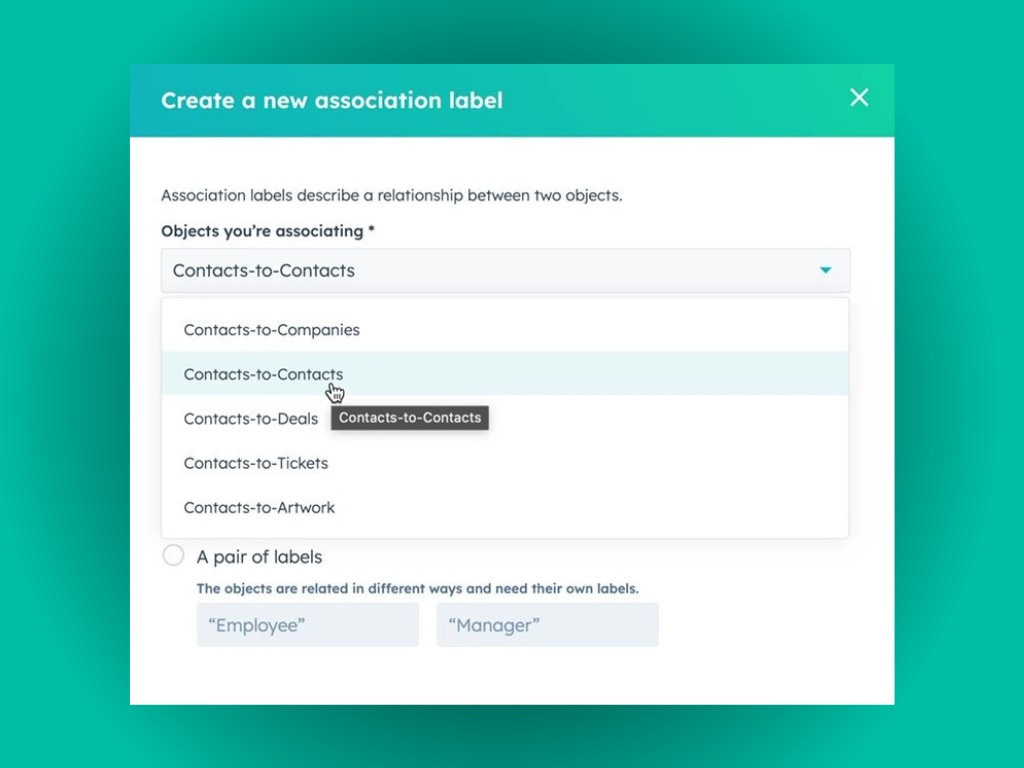The height and width of the screenshot is (768, 1024).
Task: Click the Create a new association label title
Action: pos(333,100)
